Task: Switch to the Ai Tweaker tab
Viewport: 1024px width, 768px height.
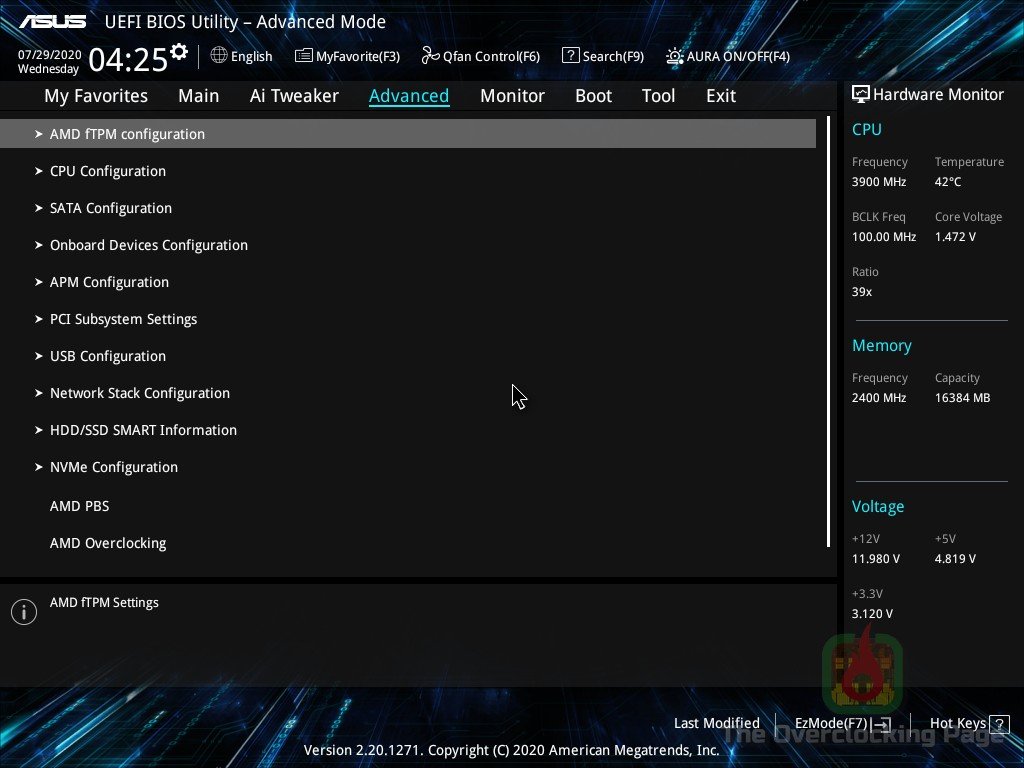Action: coord(294,95)
